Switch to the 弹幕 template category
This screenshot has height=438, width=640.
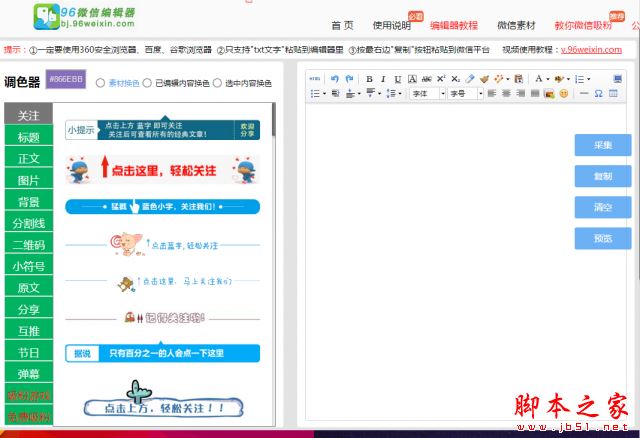(29, 374)
